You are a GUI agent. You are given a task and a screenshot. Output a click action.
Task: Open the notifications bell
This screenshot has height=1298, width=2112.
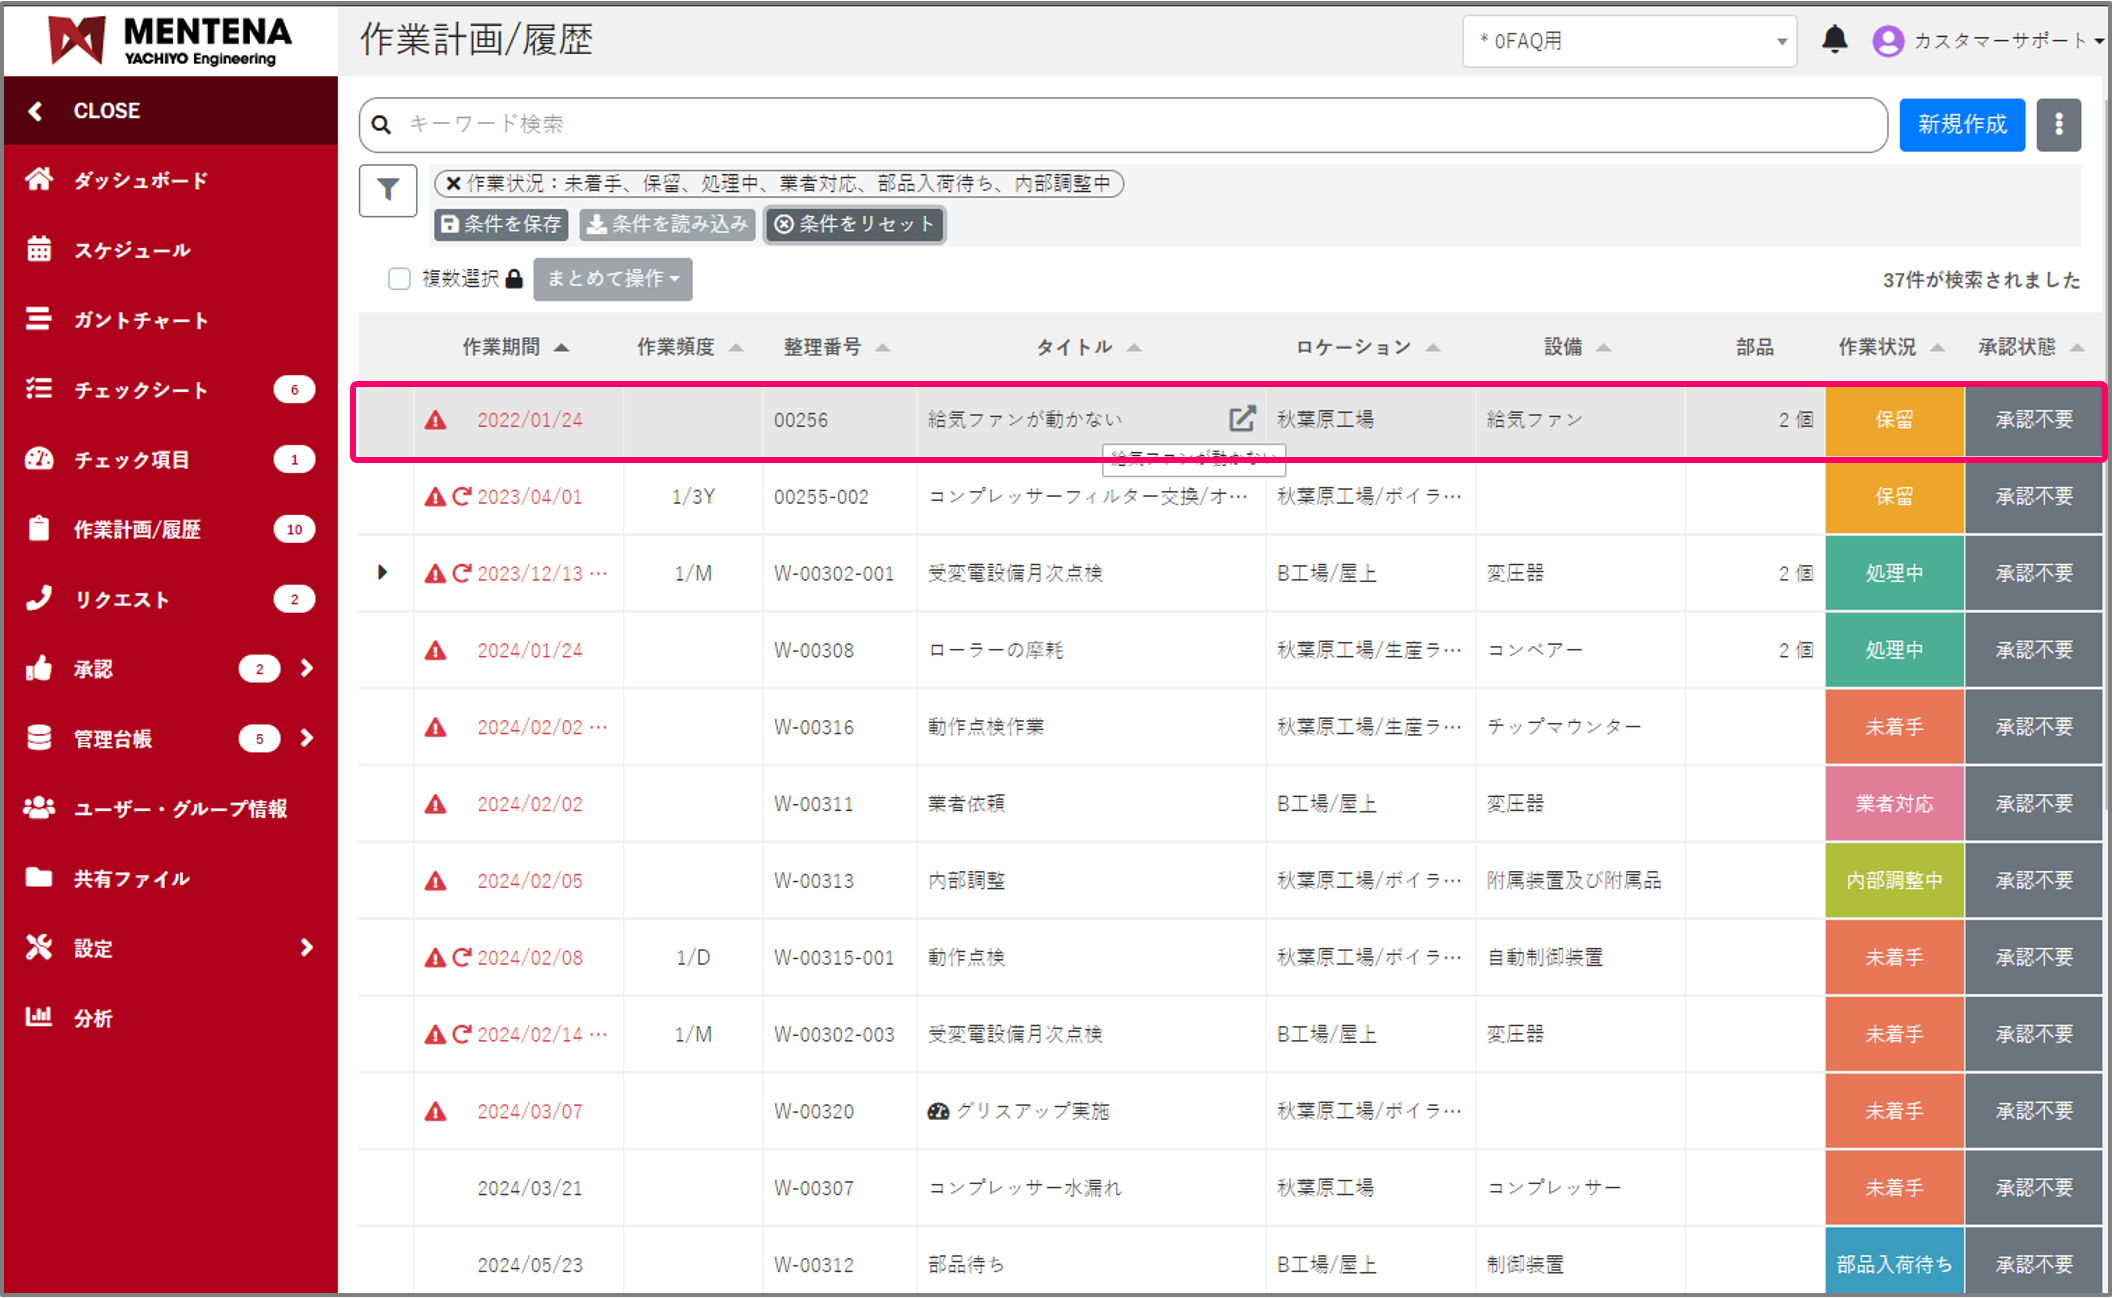tap(1834, 40)
